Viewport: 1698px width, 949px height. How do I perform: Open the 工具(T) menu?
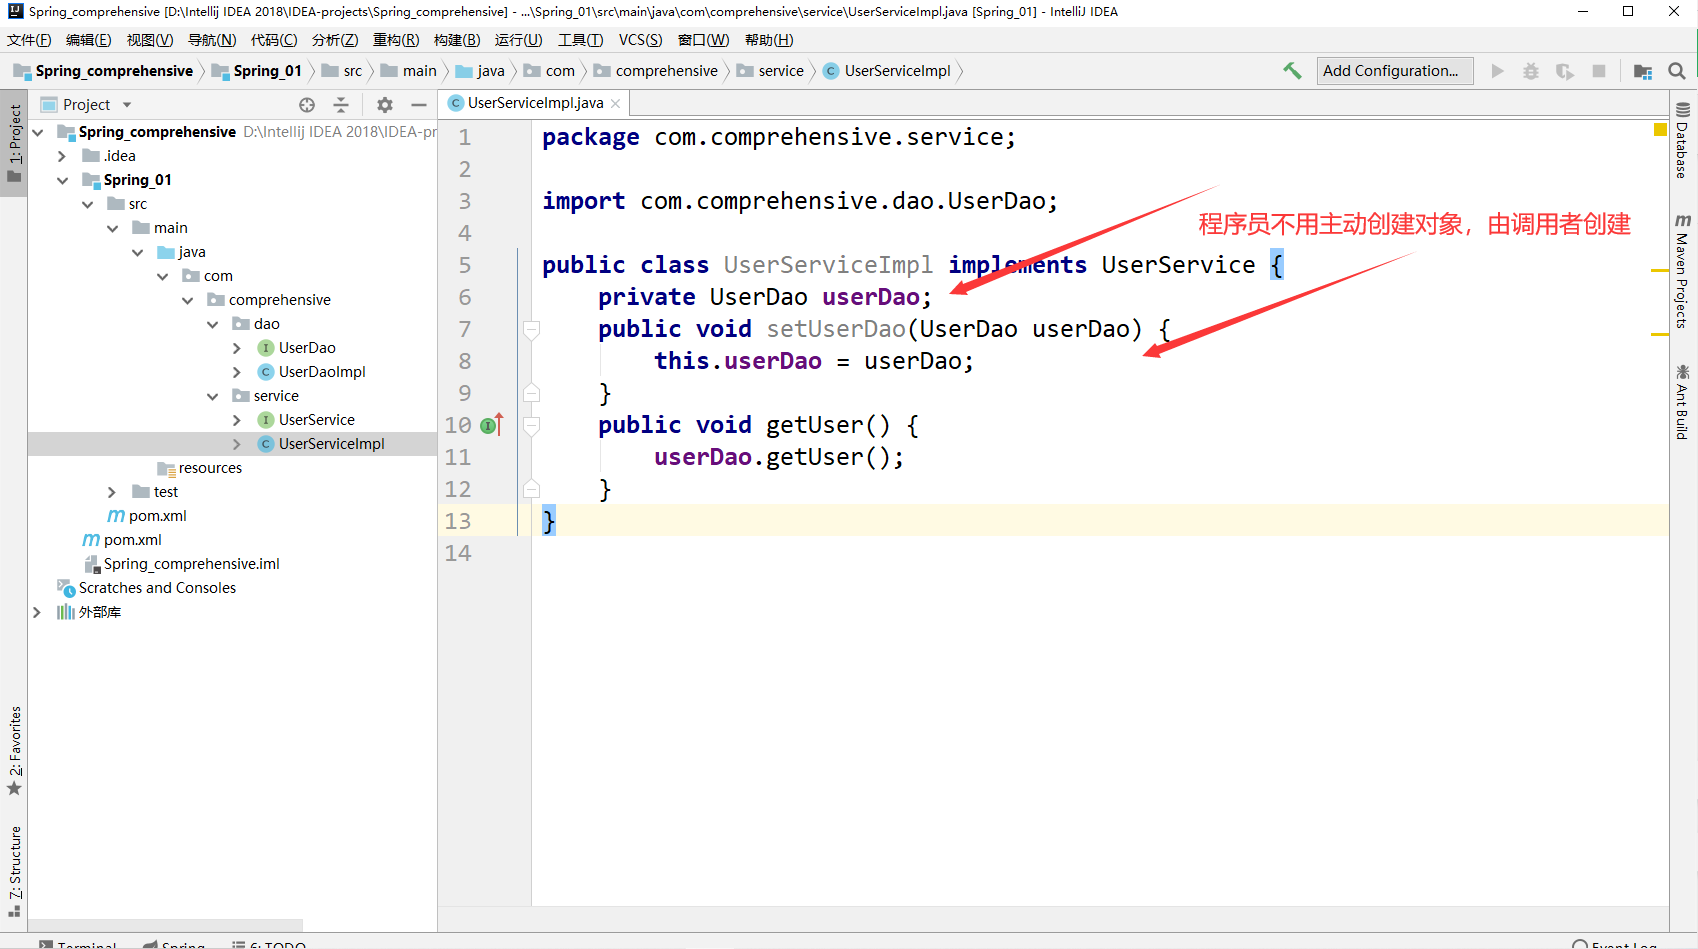(x=580, y=40)
